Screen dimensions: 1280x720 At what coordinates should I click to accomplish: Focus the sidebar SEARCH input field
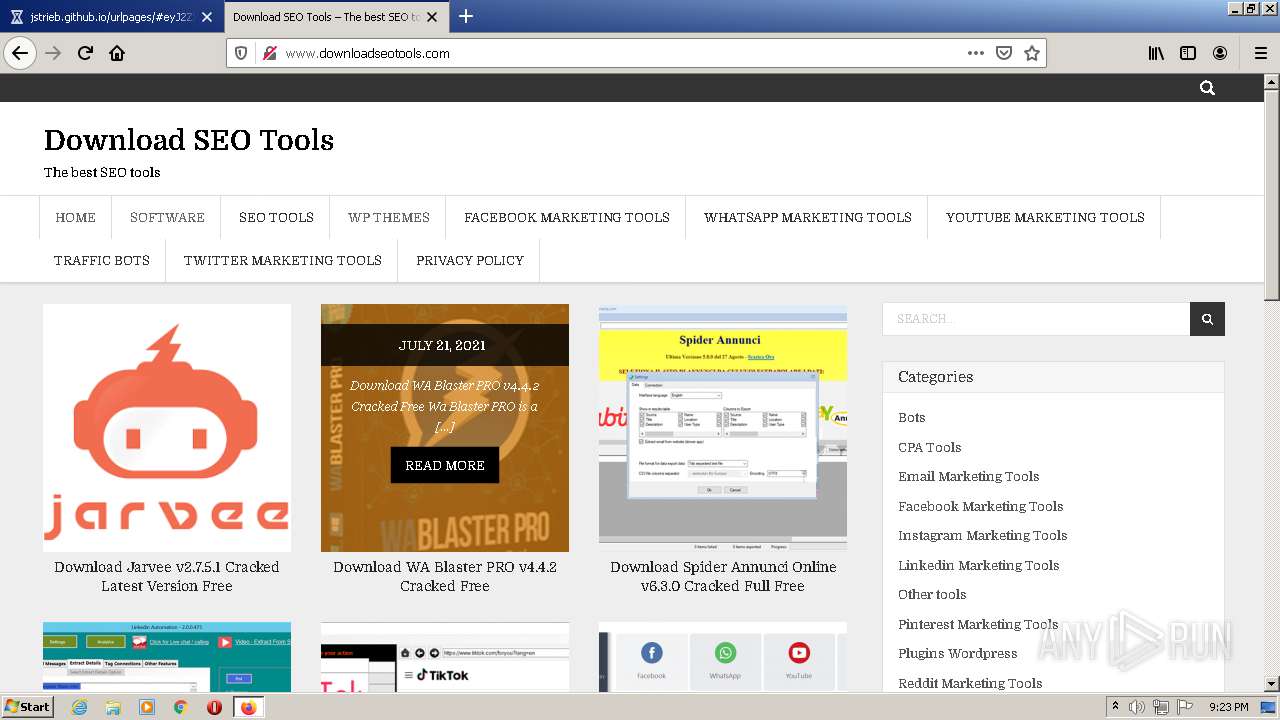point(1036,319)
